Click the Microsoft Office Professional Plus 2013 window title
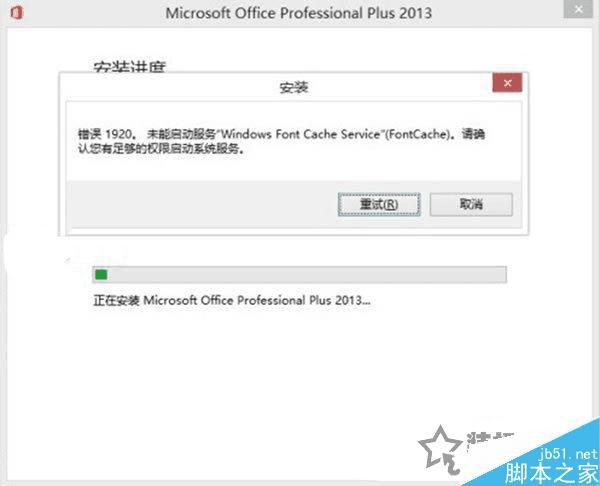The image size is (600, 486). (298, 13)
